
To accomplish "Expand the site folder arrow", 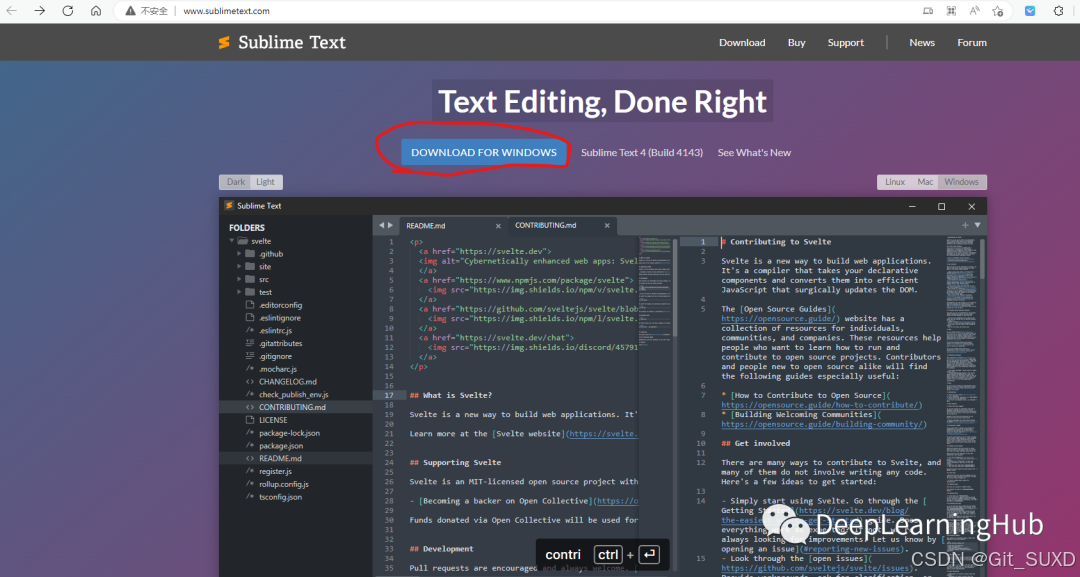I will pyautogui.click(x=239, y=266).
